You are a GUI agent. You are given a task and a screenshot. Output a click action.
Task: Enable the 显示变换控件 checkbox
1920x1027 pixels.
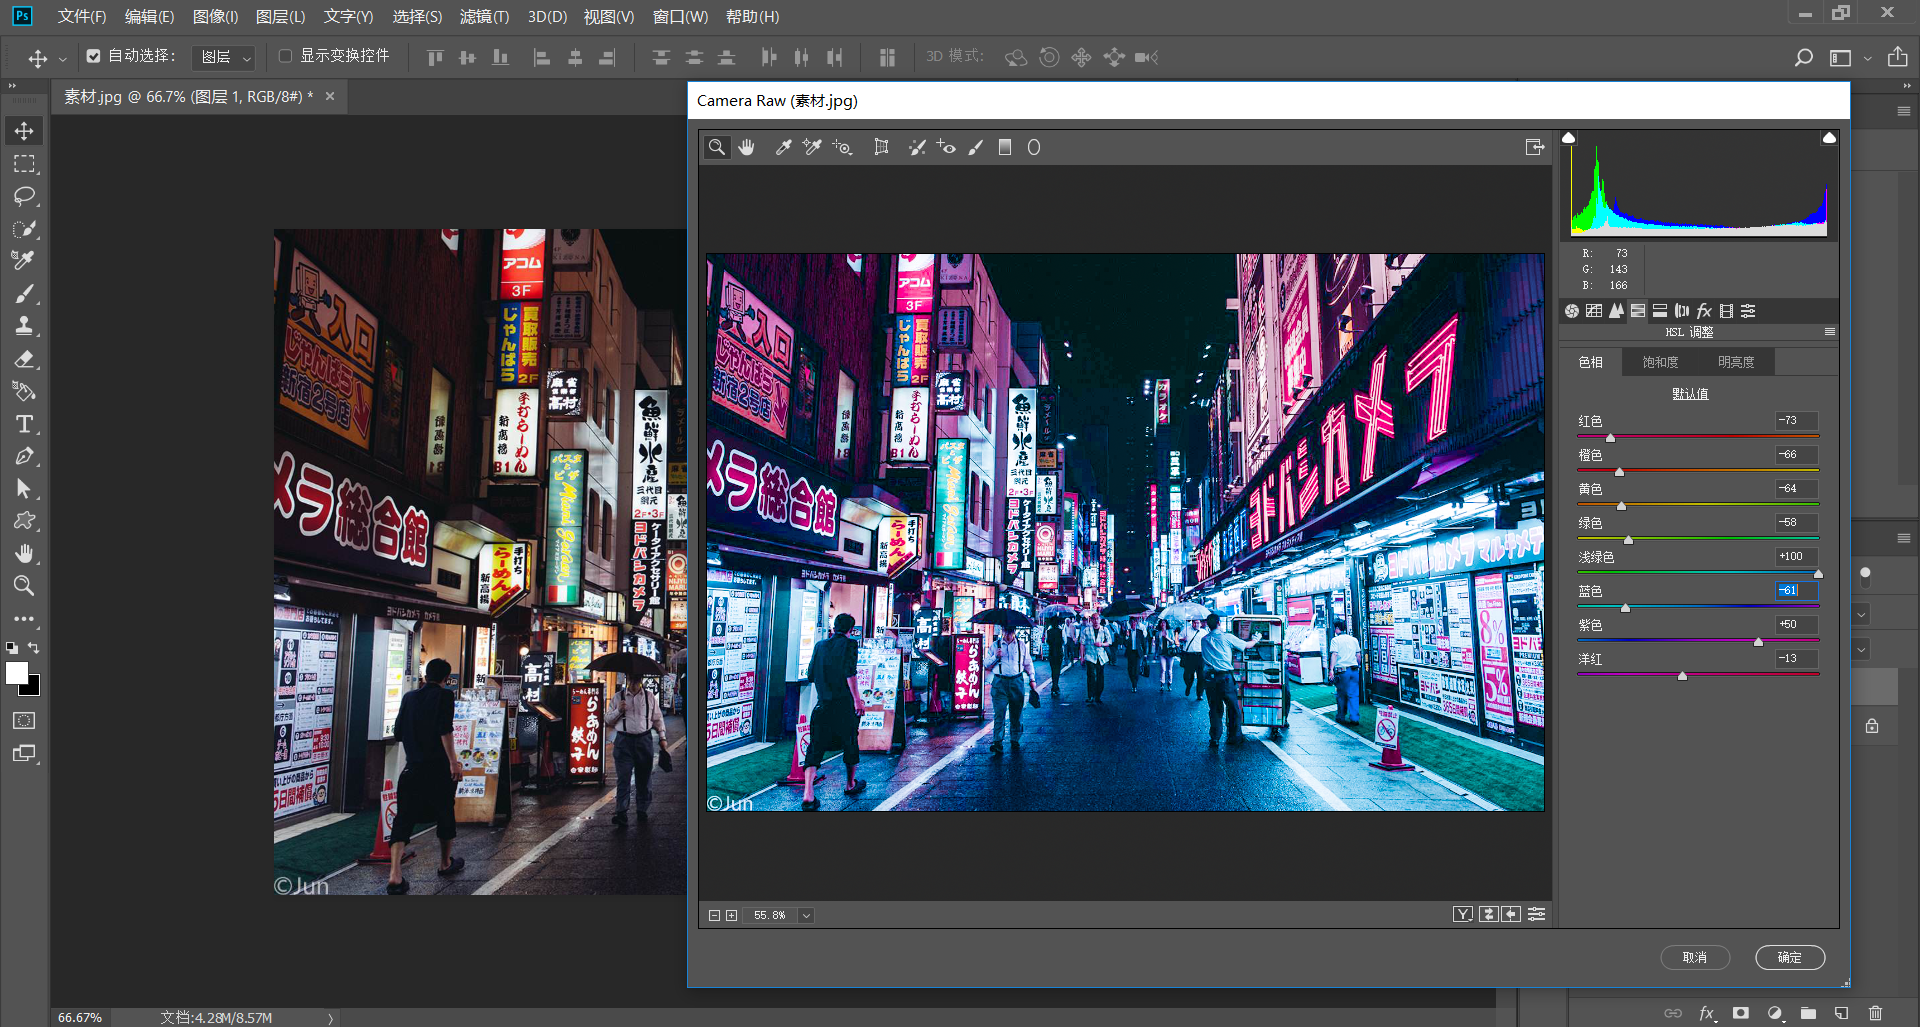285,56
